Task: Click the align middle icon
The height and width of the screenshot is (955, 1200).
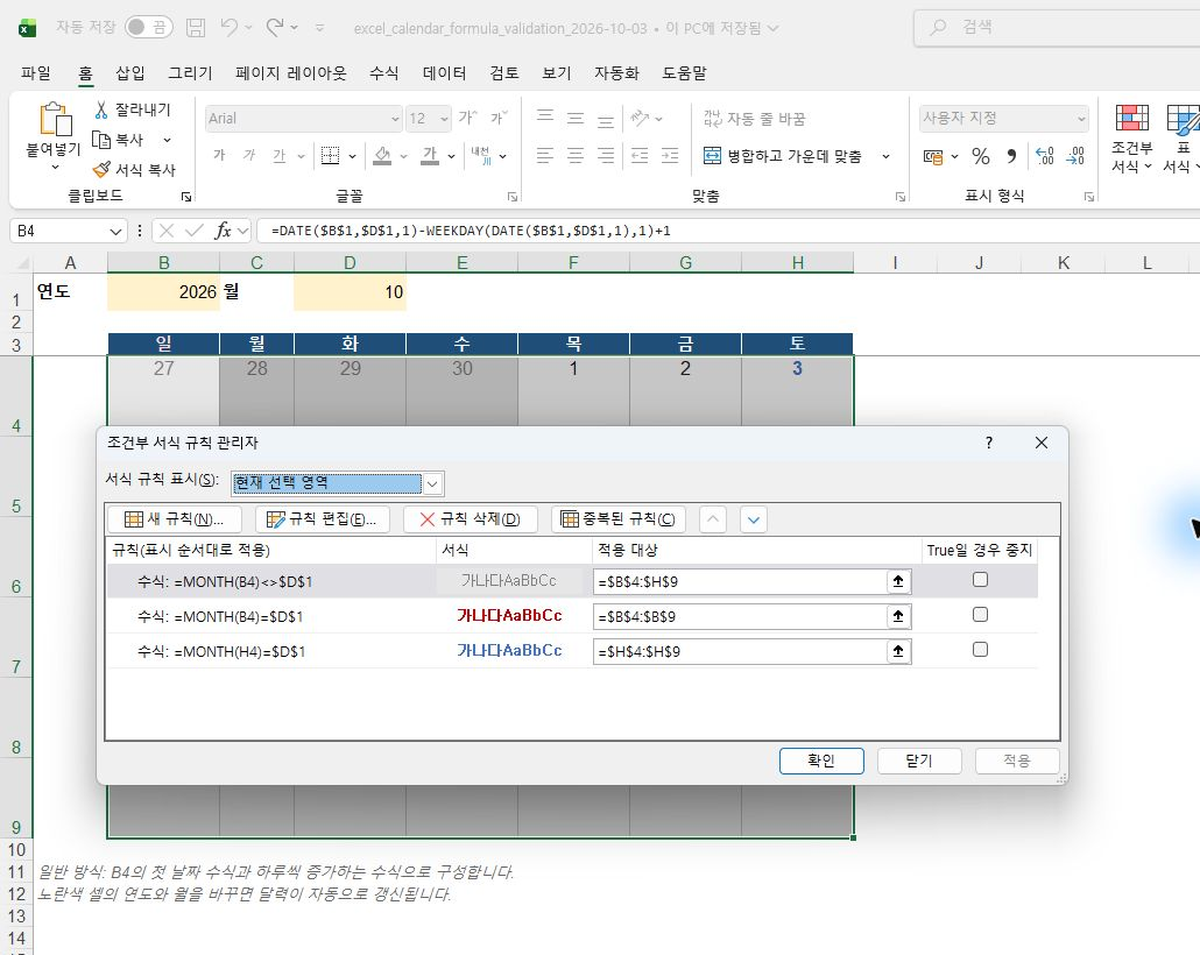Action: pos(575,118)
